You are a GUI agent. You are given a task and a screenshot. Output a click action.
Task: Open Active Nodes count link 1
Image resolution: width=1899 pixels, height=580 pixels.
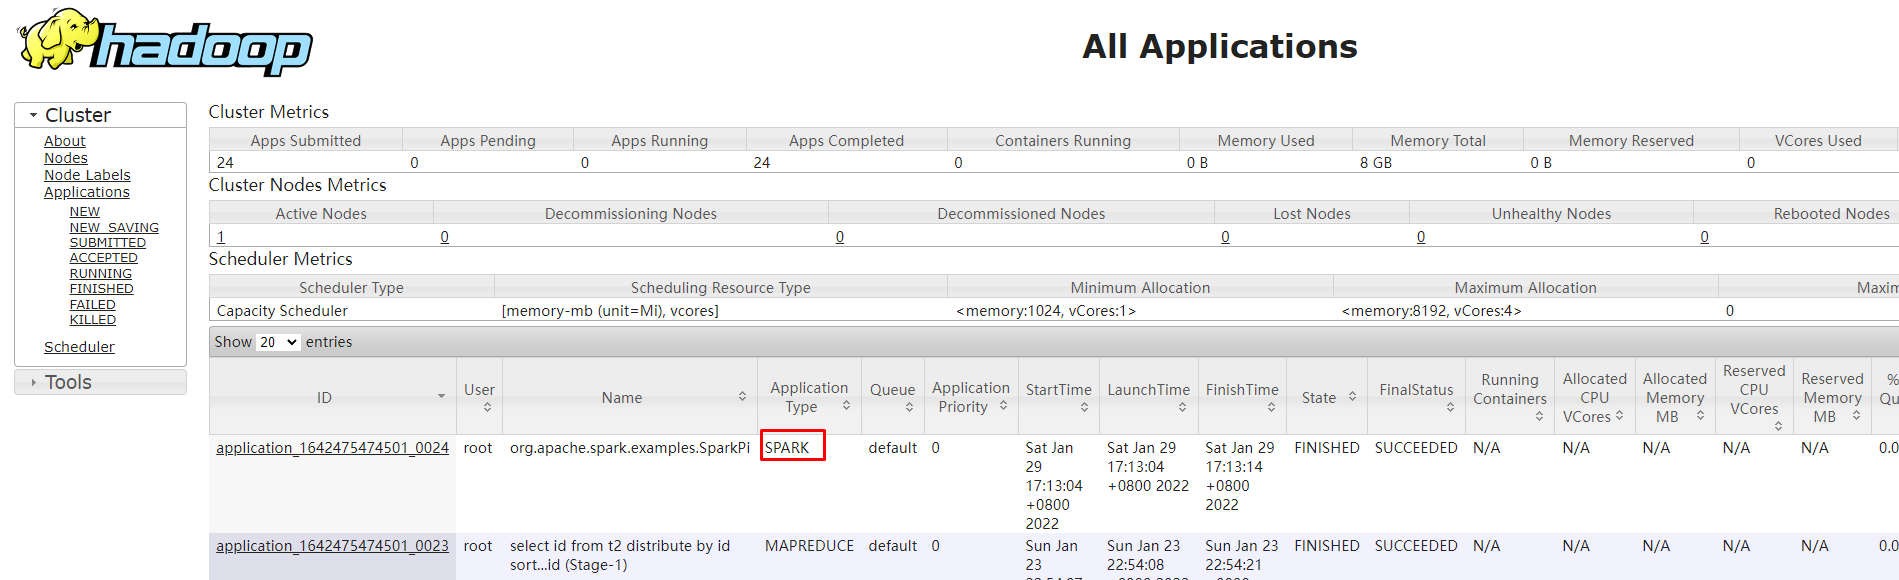click(x=221, y=237)
